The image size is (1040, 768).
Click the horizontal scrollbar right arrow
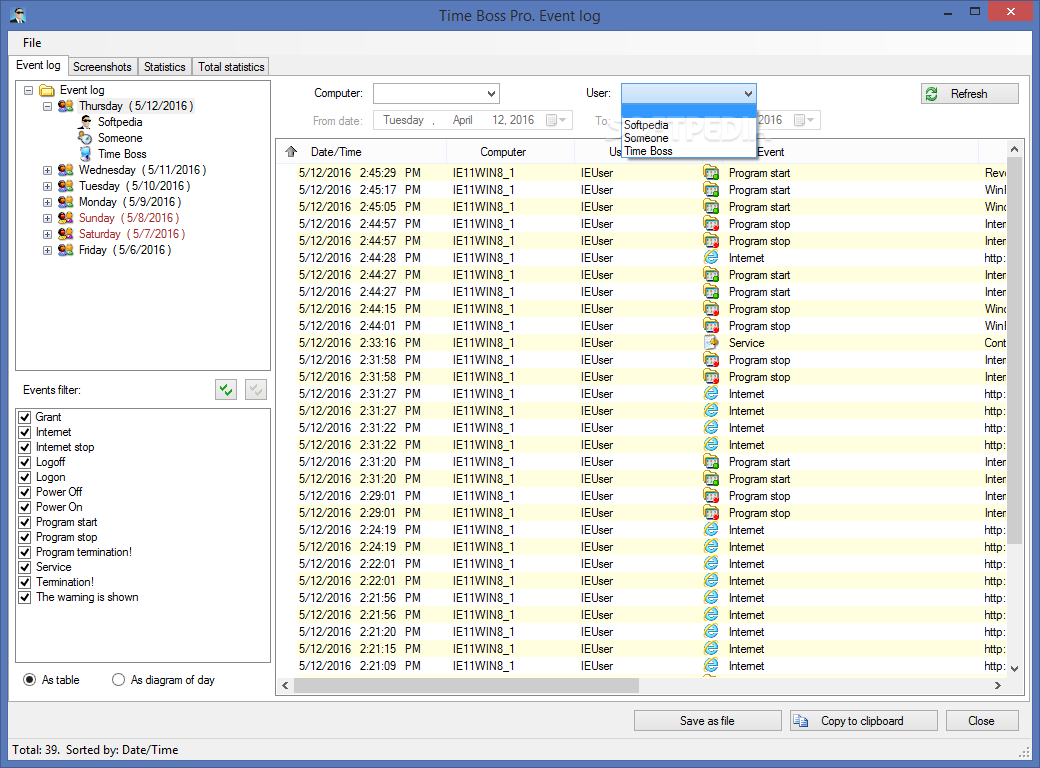coord(998,685)
